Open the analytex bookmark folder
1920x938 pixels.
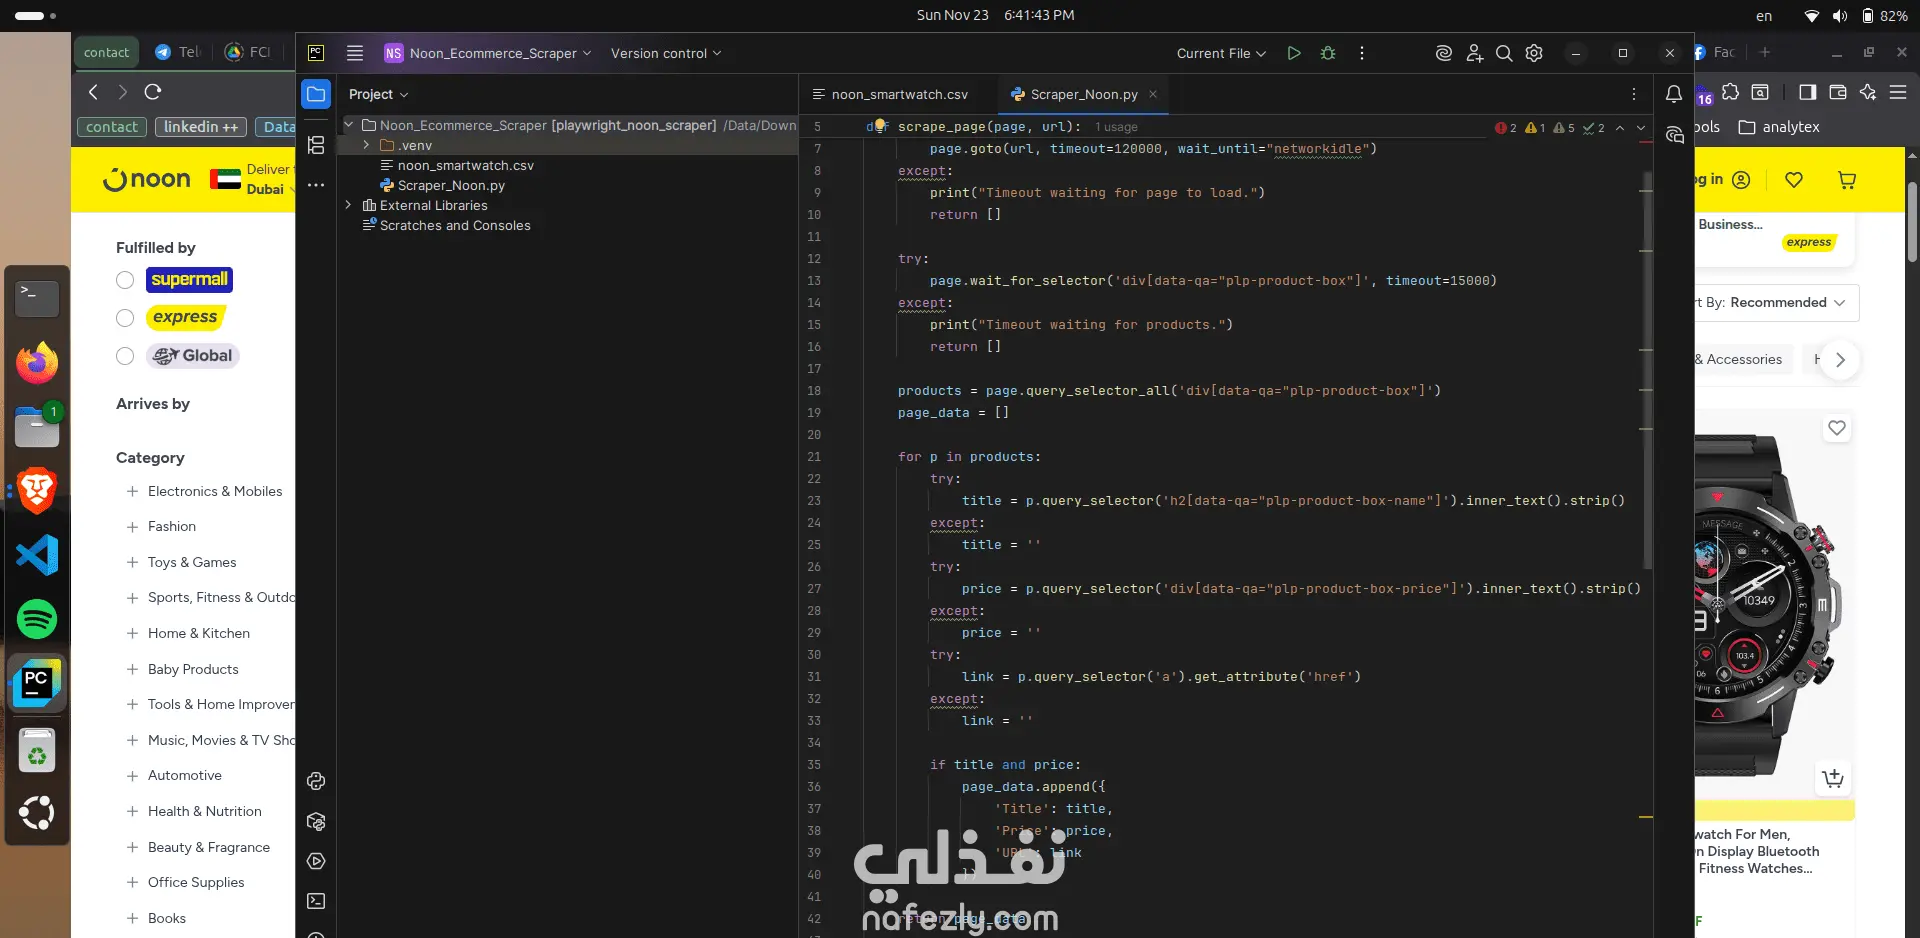point(1779,127)
